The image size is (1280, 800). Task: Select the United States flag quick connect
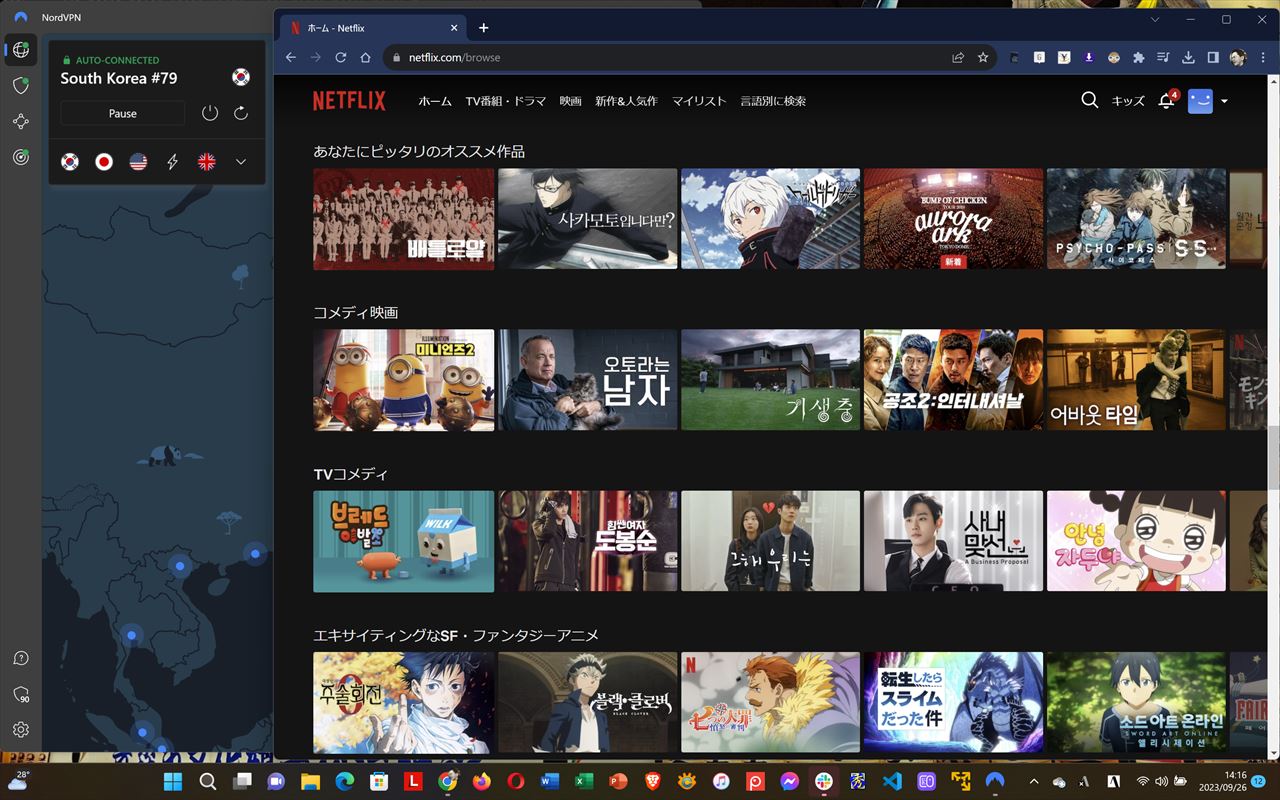click(138, 161)
